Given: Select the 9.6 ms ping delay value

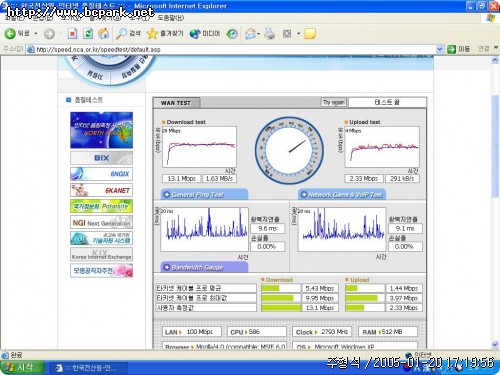Looking at the screenshot, I should point(267,229).
